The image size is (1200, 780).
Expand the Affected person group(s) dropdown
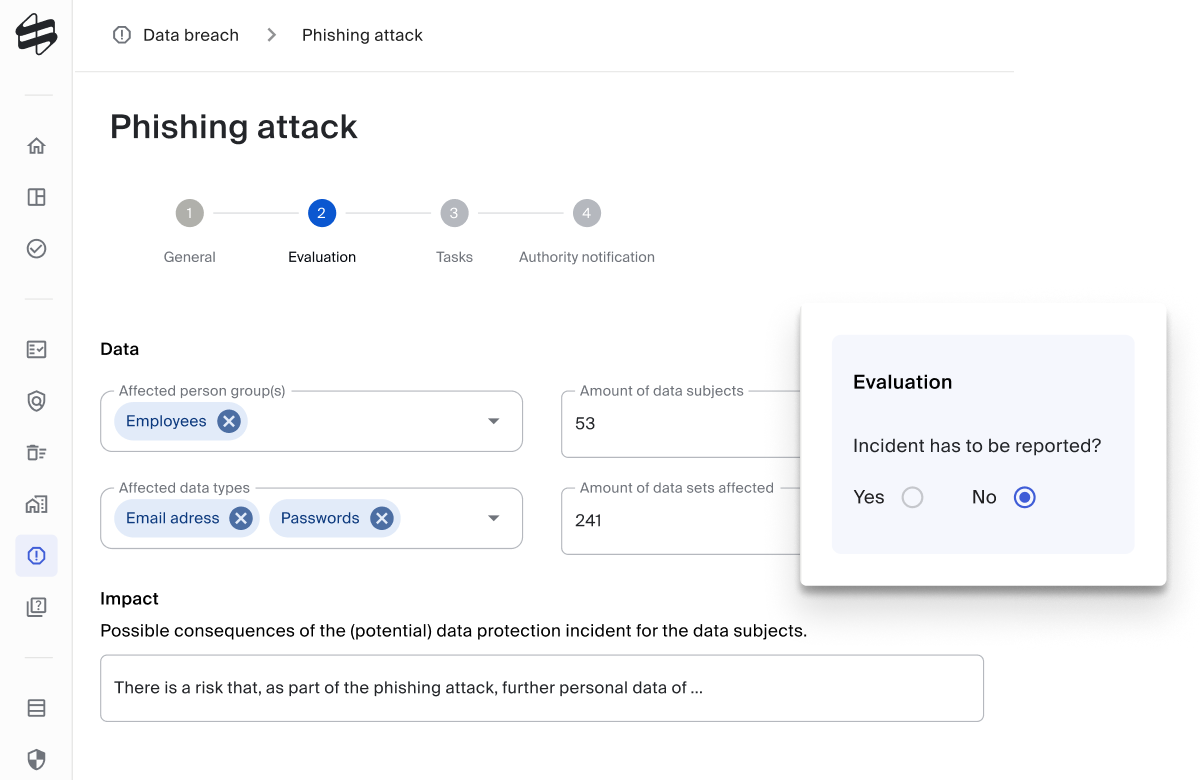pos(494,421)
